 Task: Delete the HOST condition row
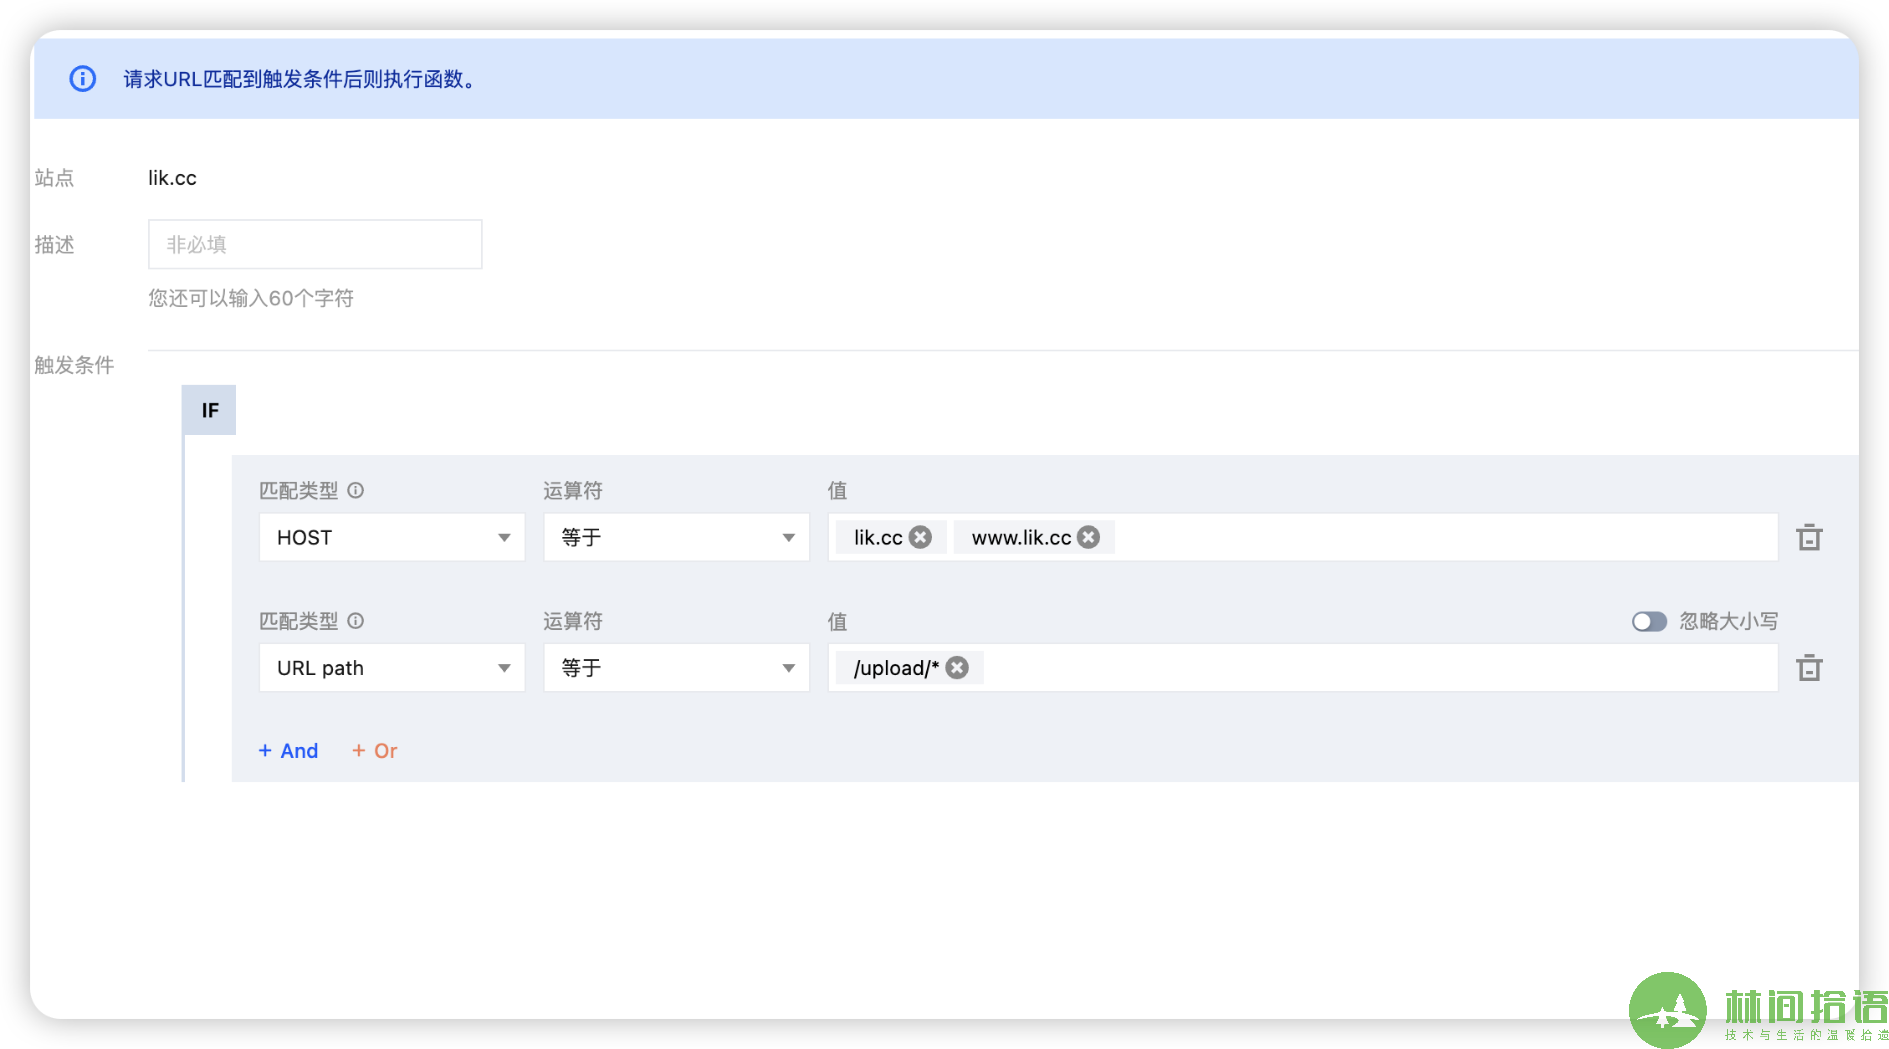(1809, 537)
